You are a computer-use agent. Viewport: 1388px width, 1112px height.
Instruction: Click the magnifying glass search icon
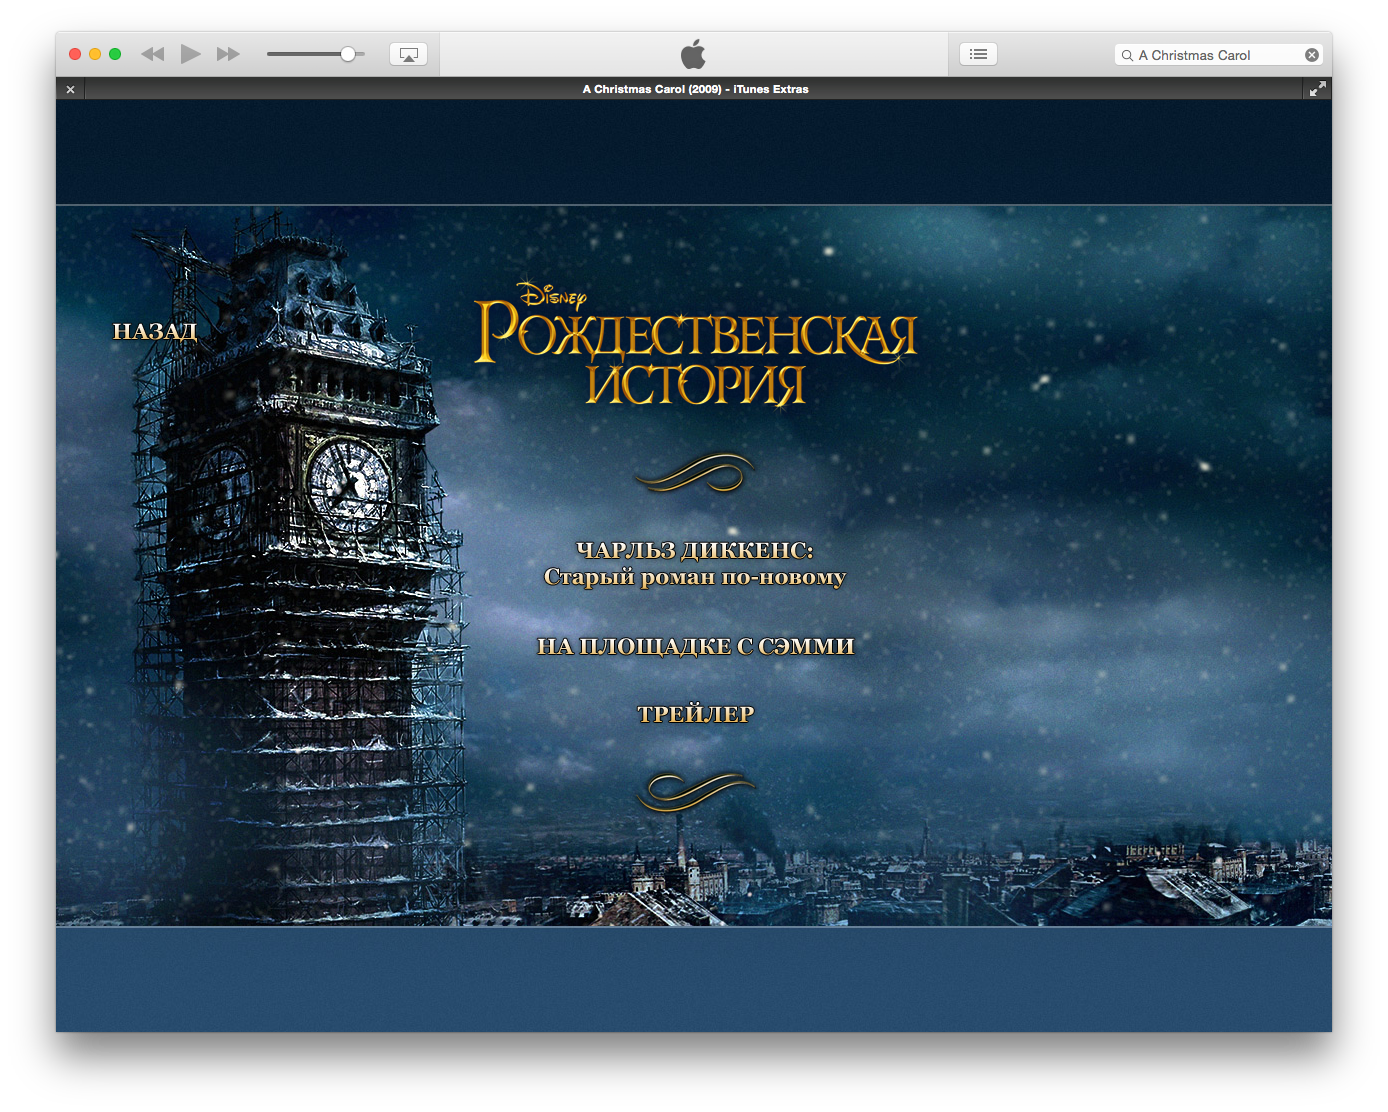[1127, 55]
